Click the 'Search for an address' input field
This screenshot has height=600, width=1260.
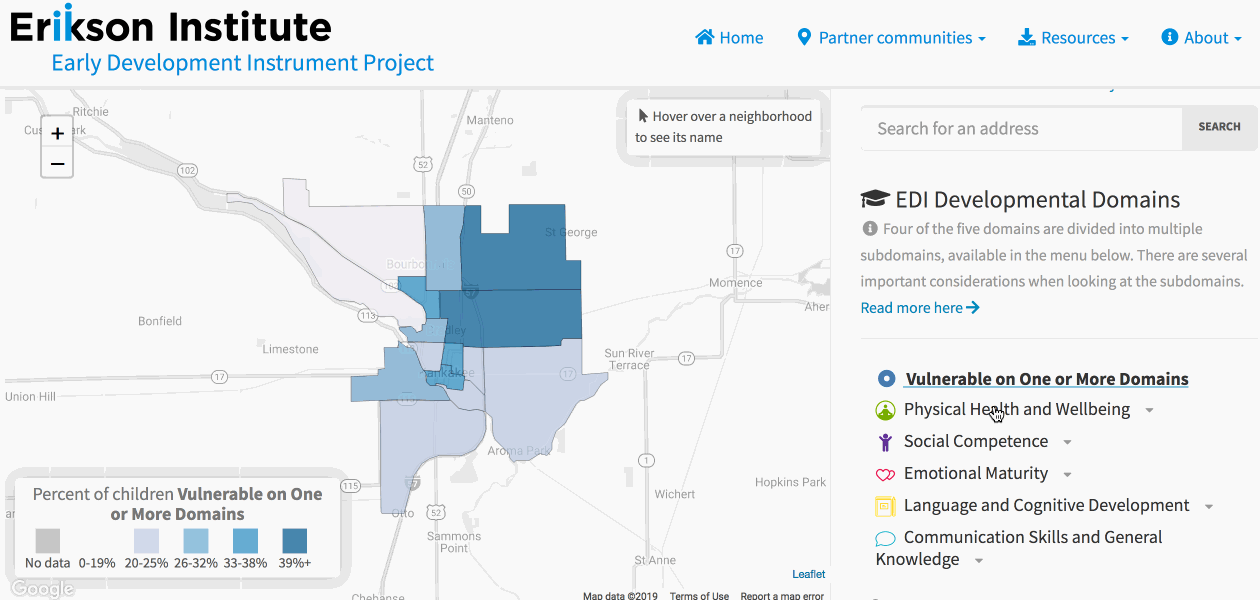pos(1021,128)
